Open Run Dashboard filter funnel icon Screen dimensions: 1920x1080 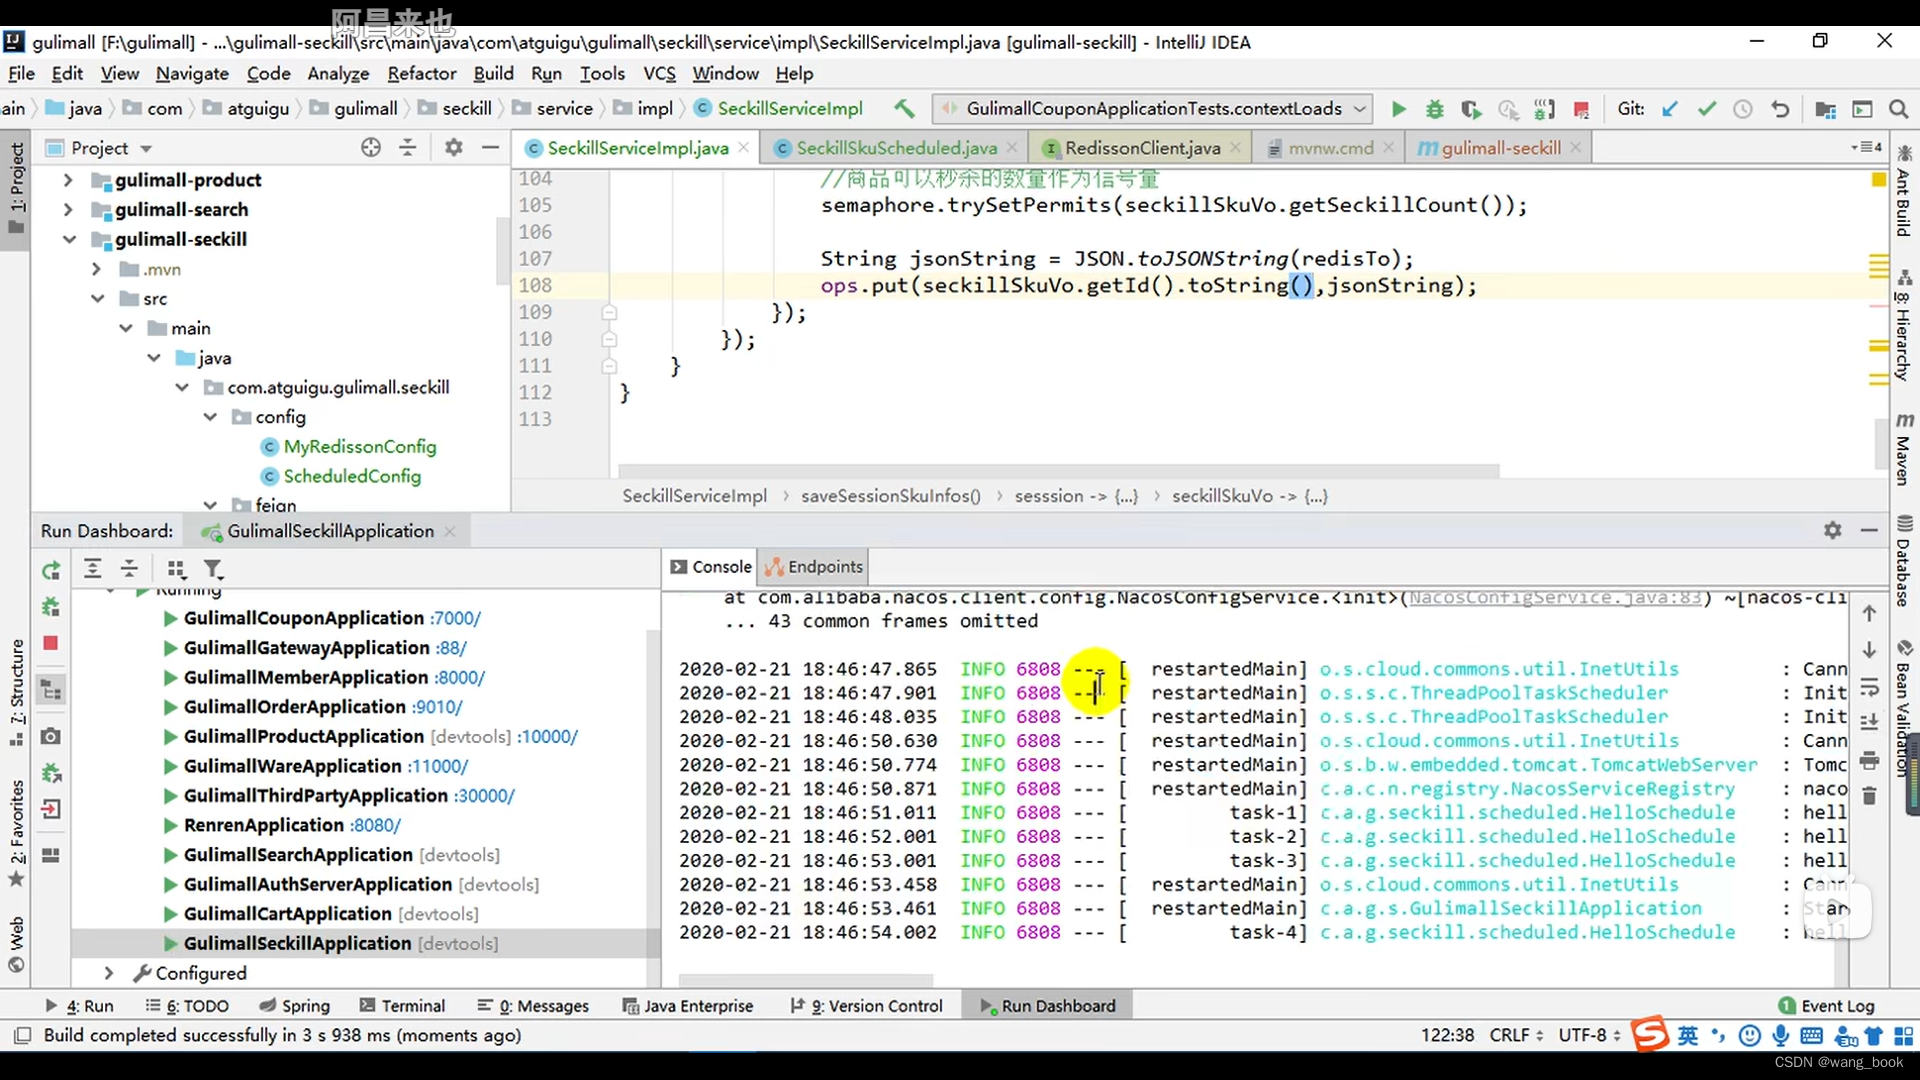(x=213, y=569)
